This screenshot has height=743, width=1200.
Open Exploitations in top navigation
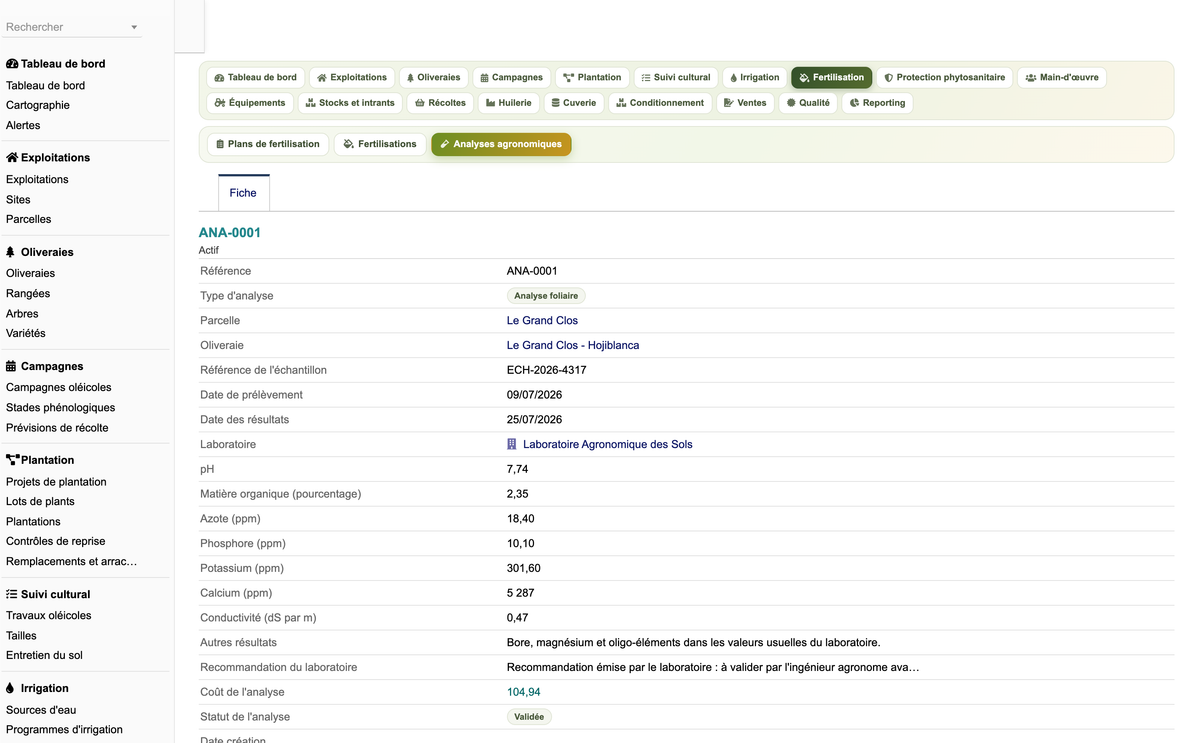[x=352, y=77]
